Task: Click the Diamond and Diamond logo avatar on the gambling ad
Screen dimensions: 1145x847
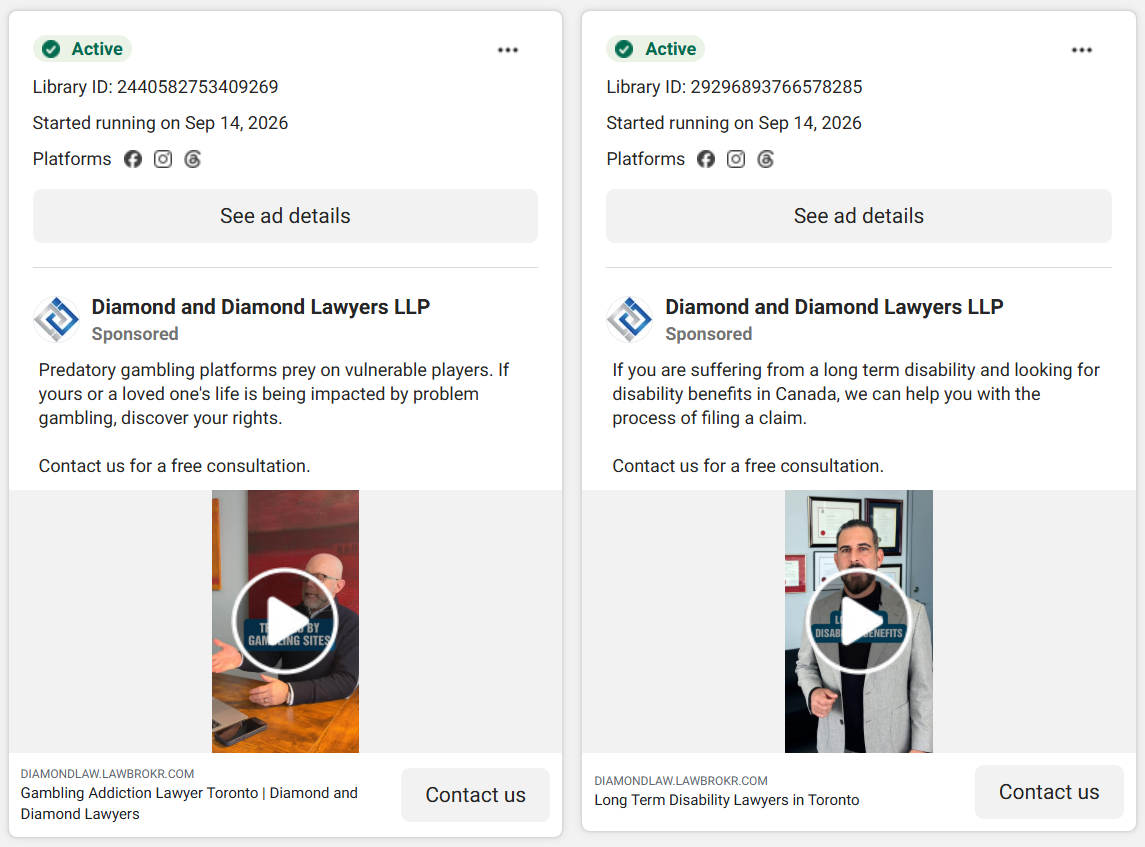Action: click(x=56, y=319)
